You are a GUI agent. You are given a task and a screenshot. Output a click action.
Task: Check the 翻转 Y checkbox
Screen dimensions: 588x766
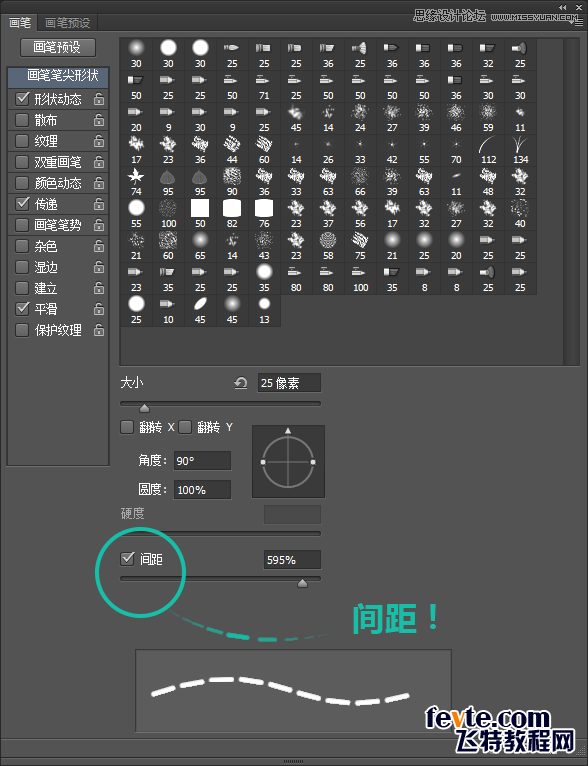pos(185,427)
